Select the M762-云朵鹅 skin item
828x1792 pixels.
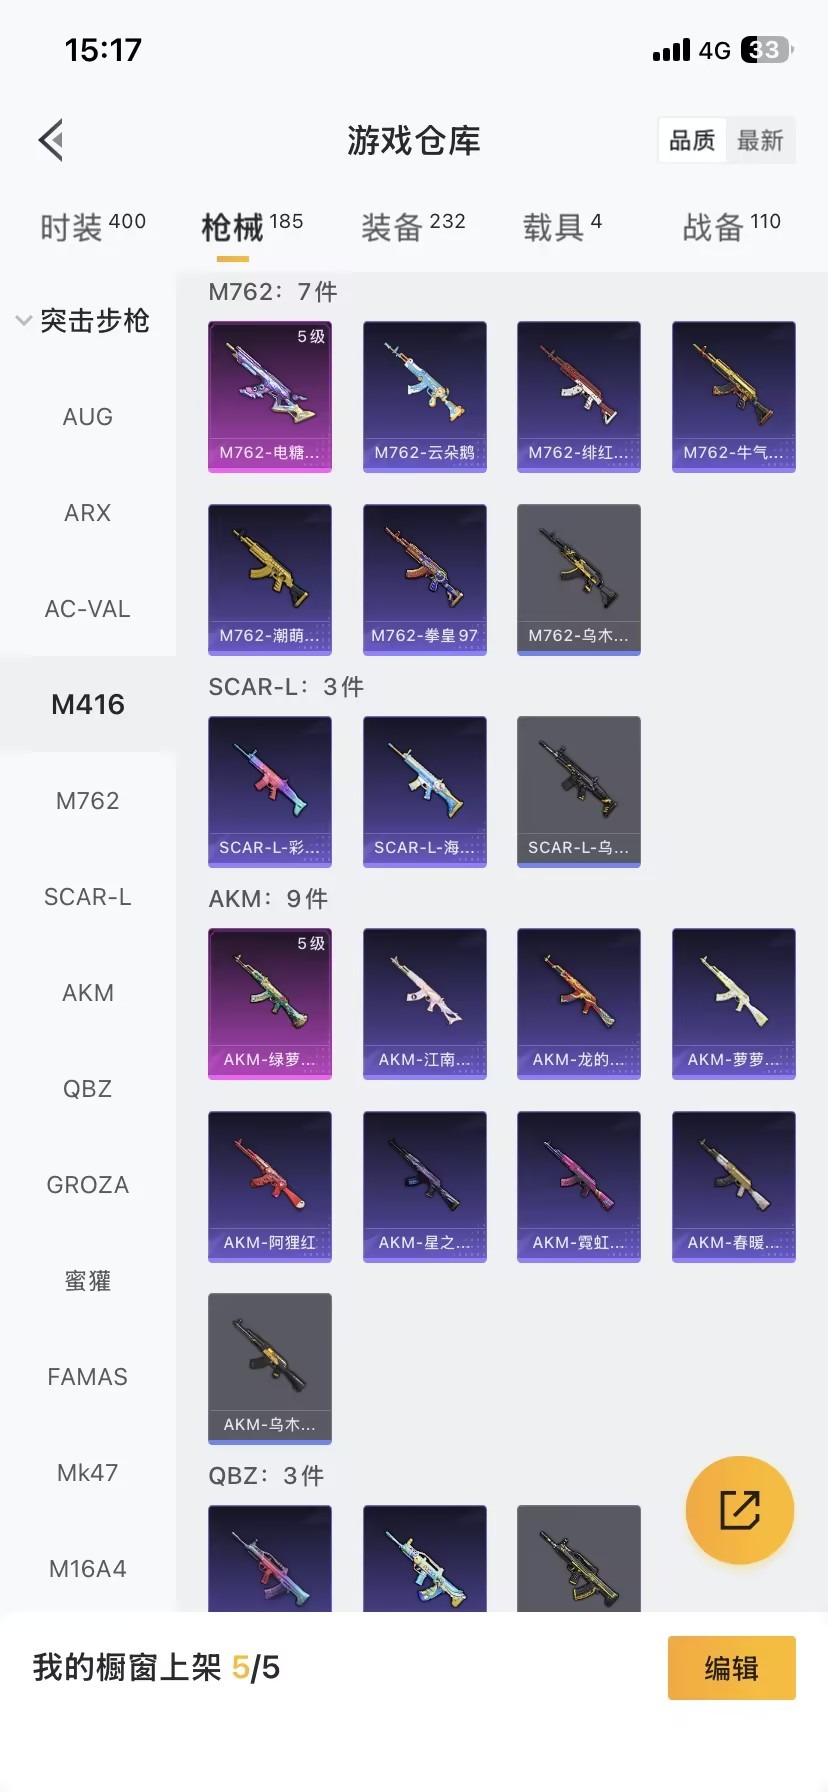425,396
